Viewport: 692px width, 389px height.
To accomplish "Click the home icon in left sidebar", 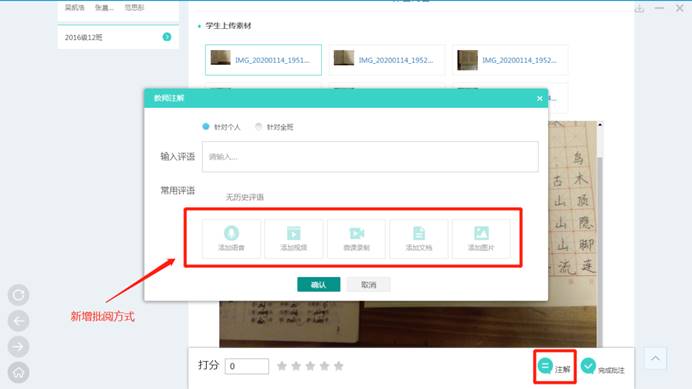I will click(x=19, y=373).
